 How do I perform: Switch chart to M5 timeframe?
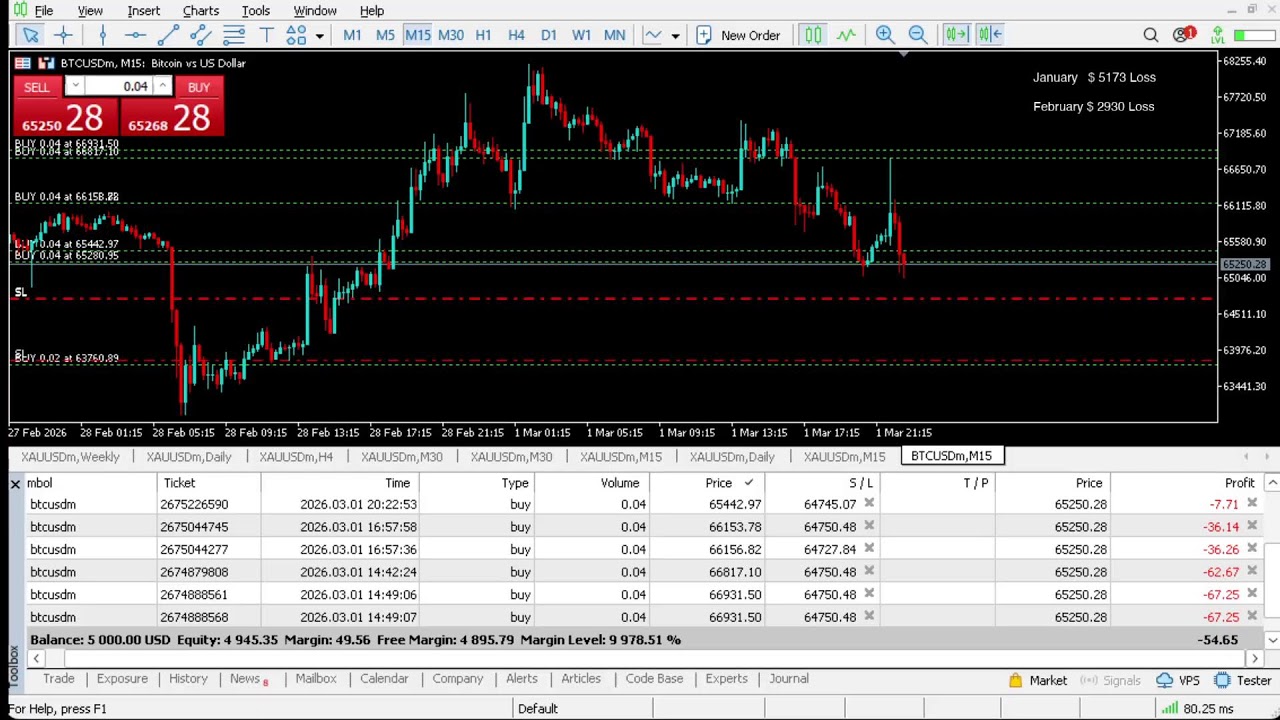385,35
